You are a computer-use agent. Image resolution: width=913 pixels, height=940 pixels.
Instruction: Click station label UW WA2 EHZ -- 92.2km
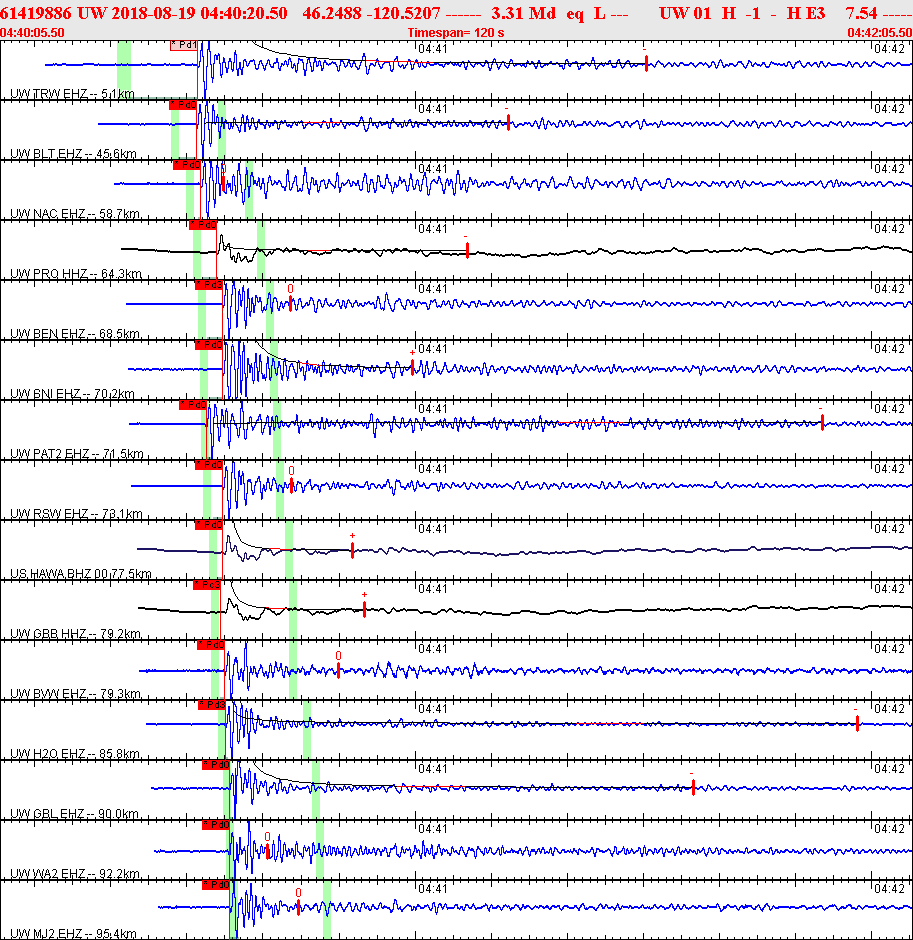point(75,873)
